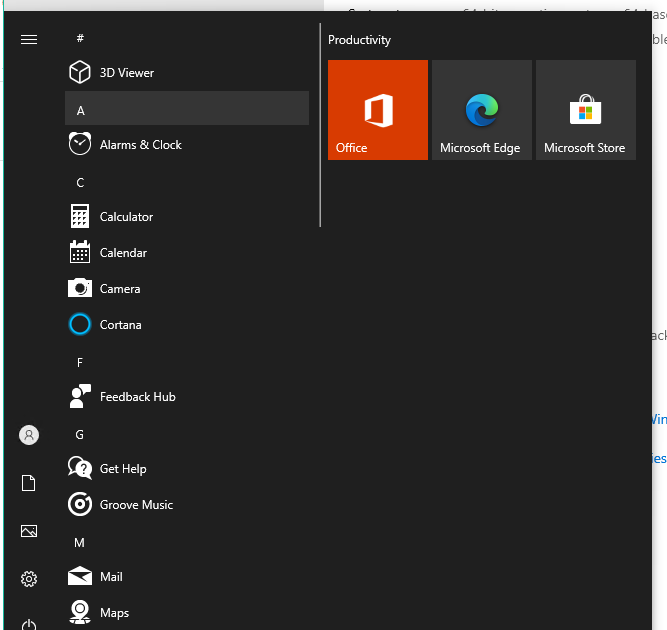Click the Feedback Hub text entry
The width and height of the screenshot is (667, 630).
pyautogui.click(x=138, y=396)
